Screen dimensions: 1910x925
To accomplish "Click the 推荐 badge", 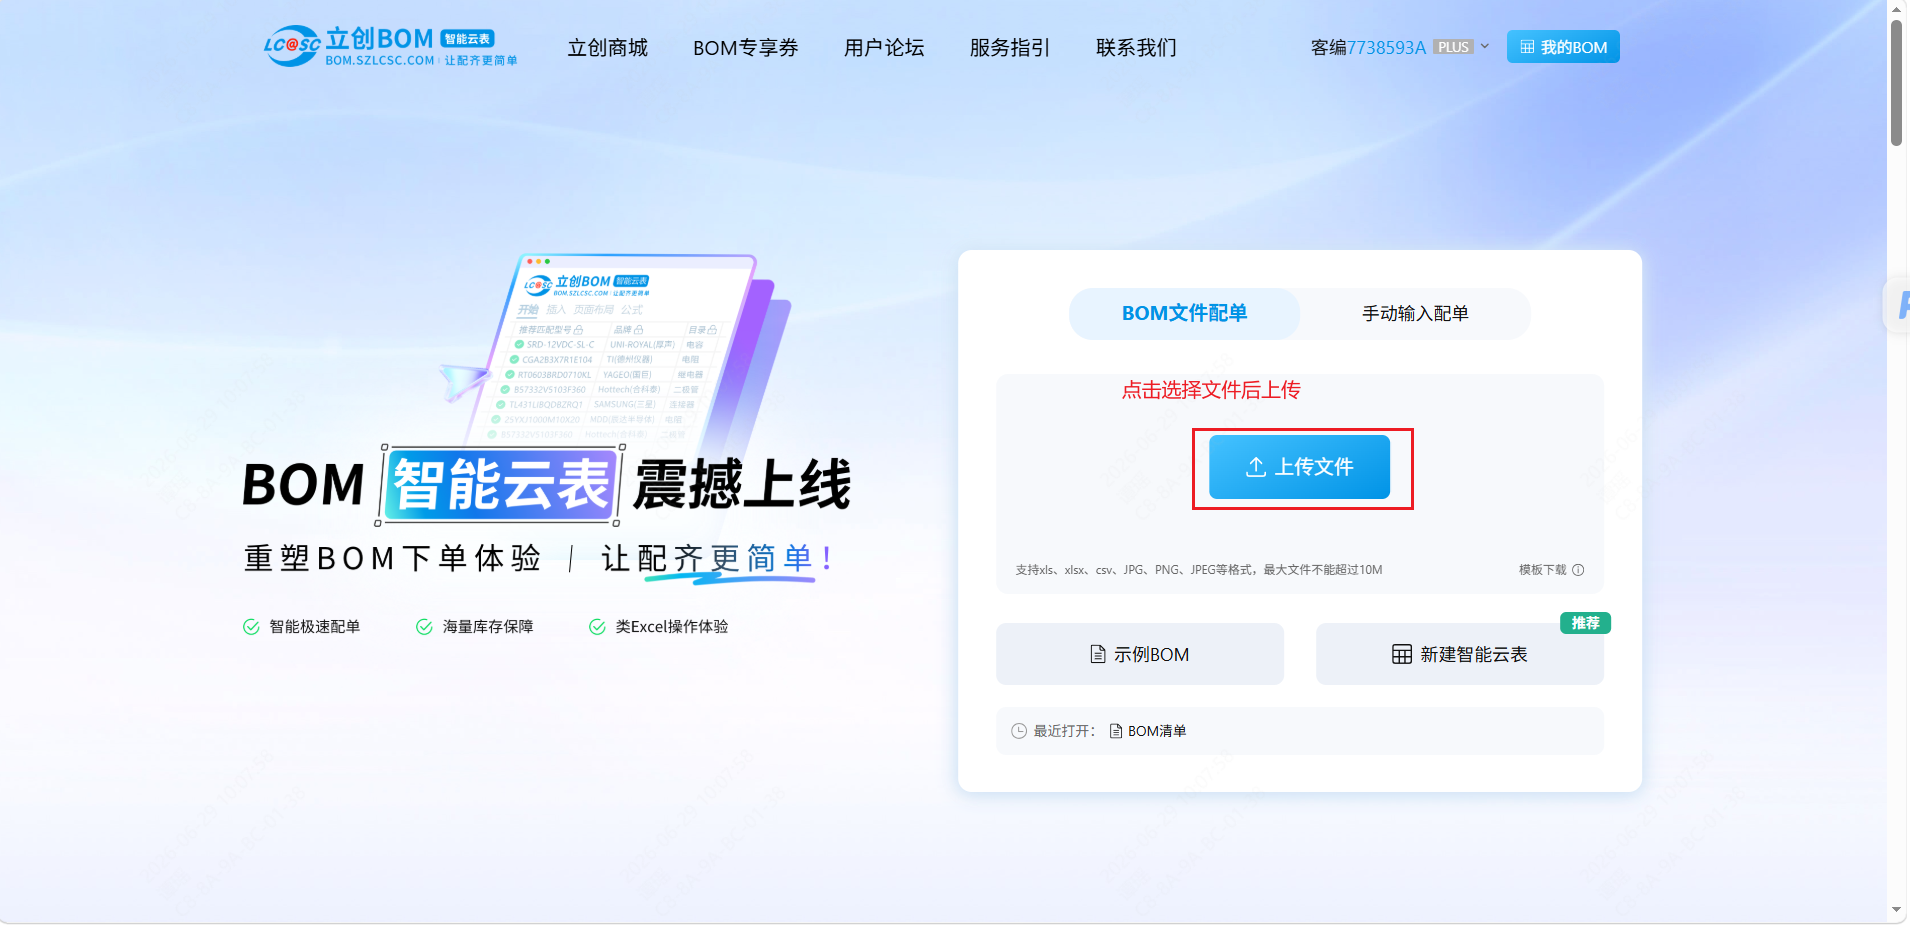I will point(1585,623).
